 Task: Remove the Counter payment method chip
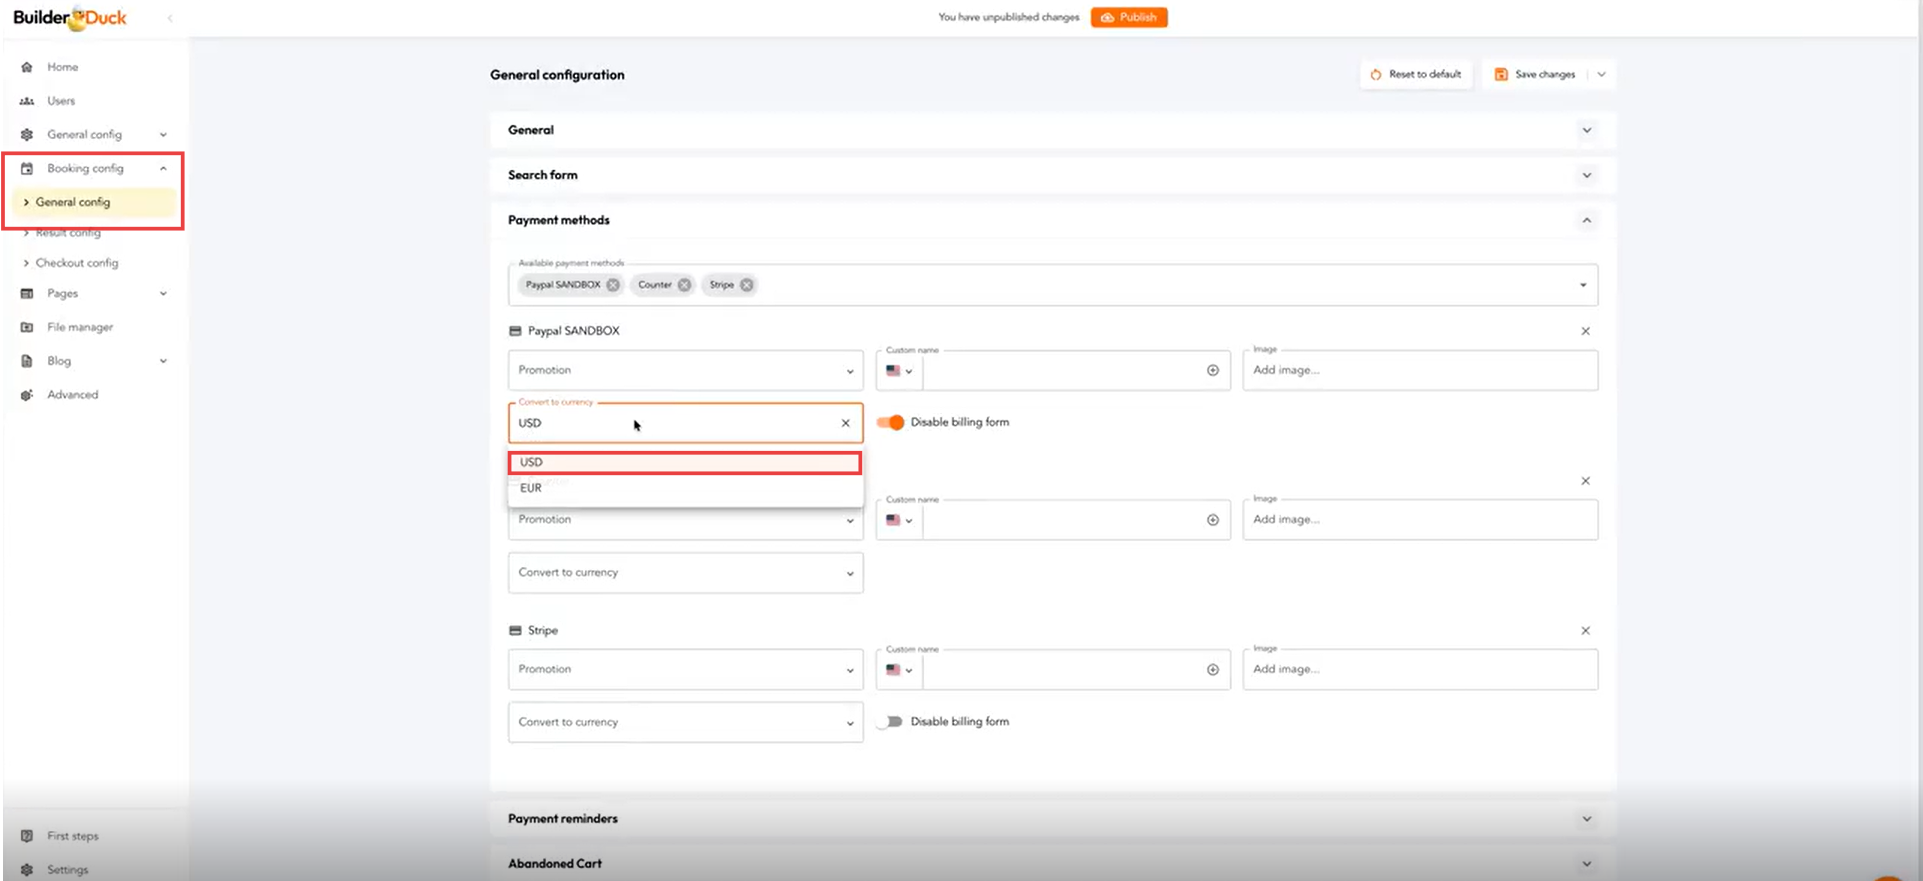(684, 285)
